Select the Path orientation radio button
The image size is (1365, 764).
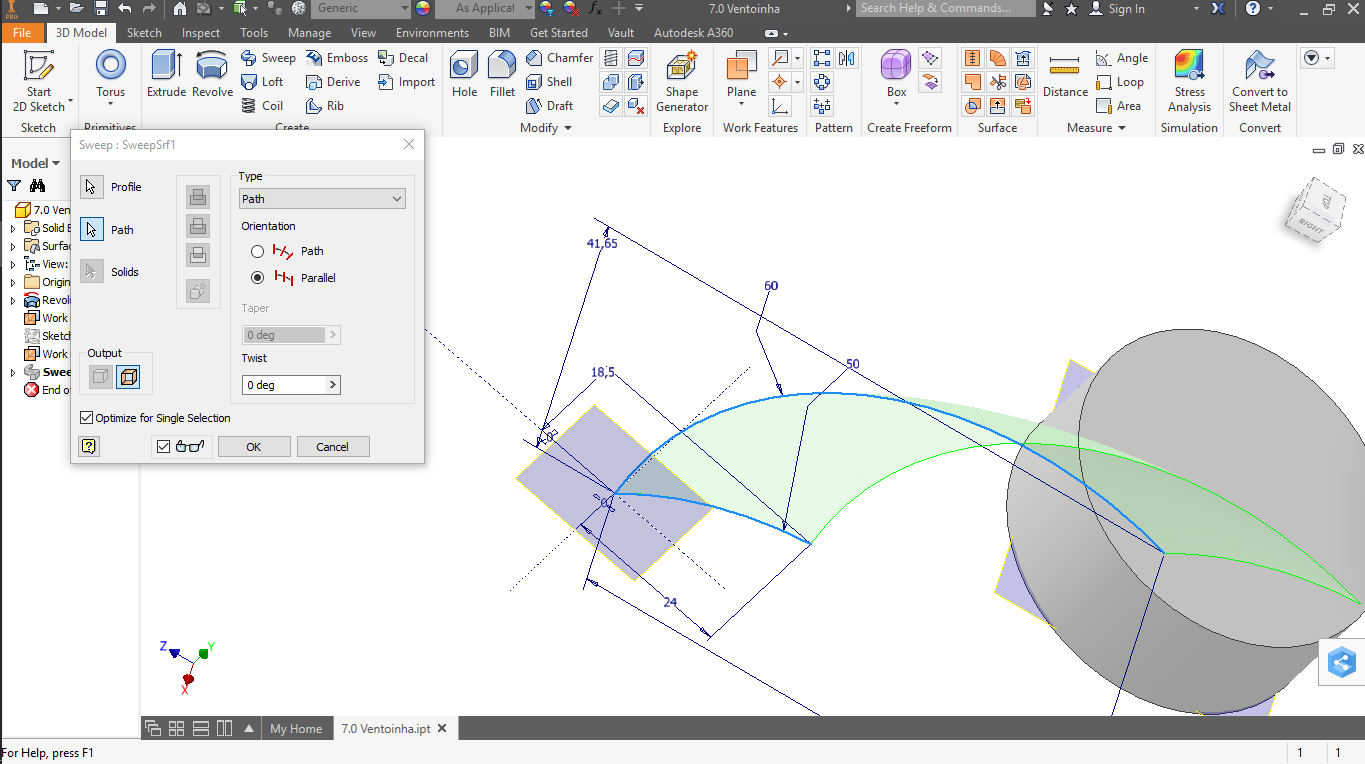pyautogui.click(x=258, y=252)
